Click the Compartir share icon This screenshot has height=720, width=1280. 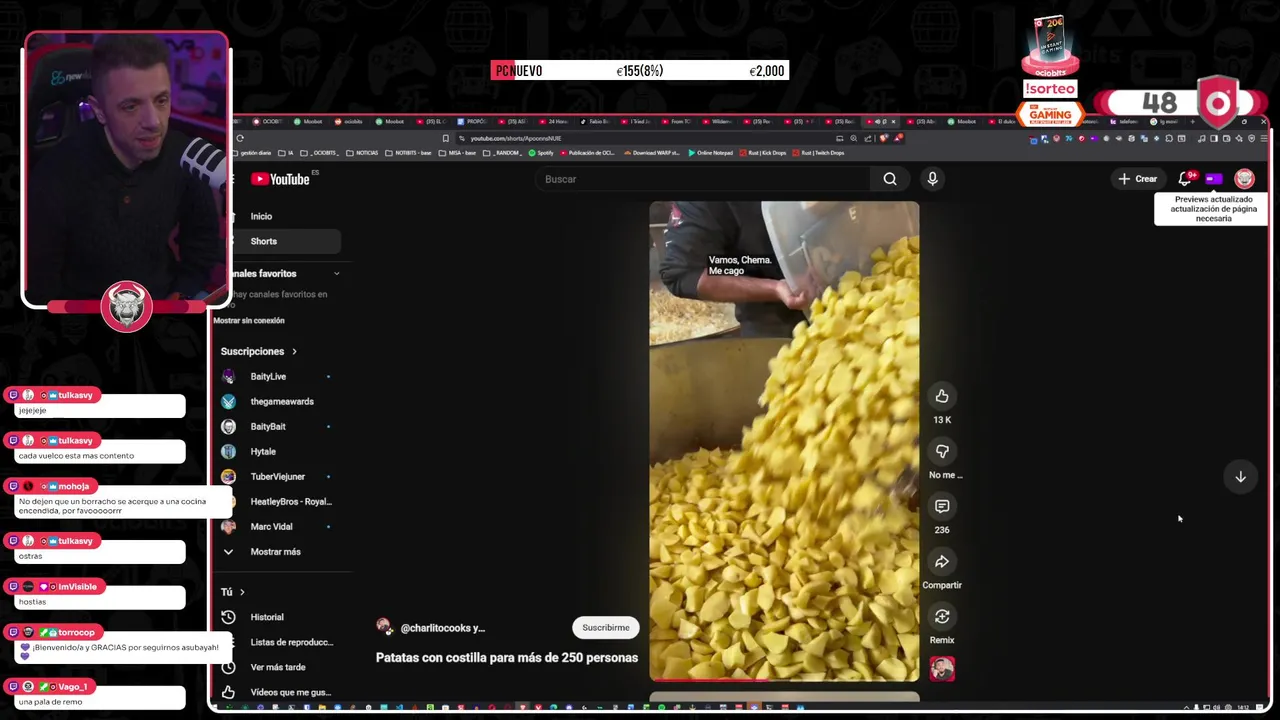pos(942,561)
